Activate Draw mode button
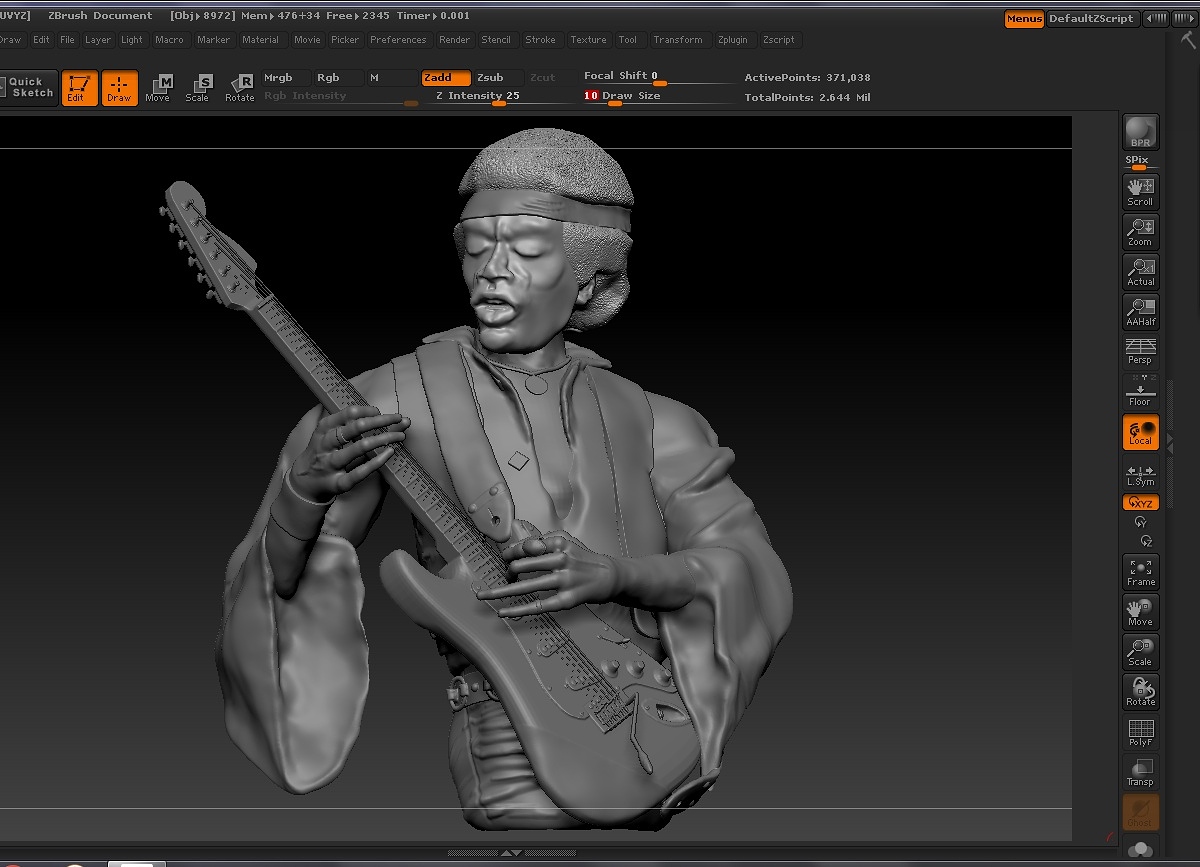This screenshot has height=867, width=1200. [x=119, y=88]
